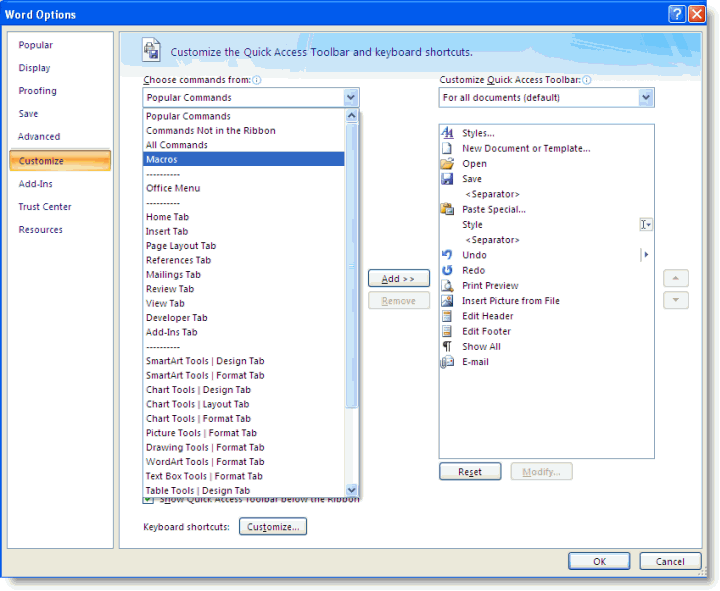Choose Review Tab option
The height and width of the screenshot is (591, 720).
point(244,289)
